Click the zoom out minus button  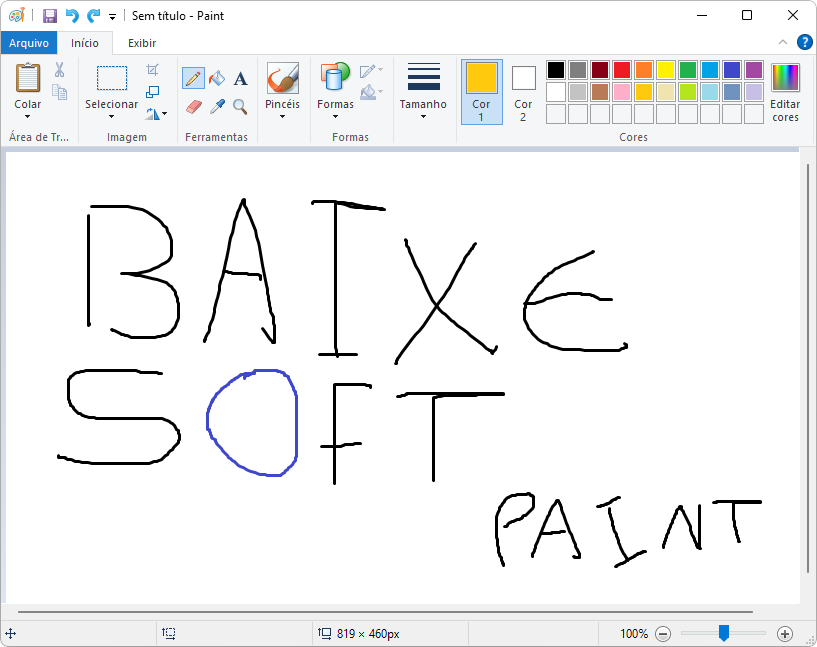(x=663, y=634)
